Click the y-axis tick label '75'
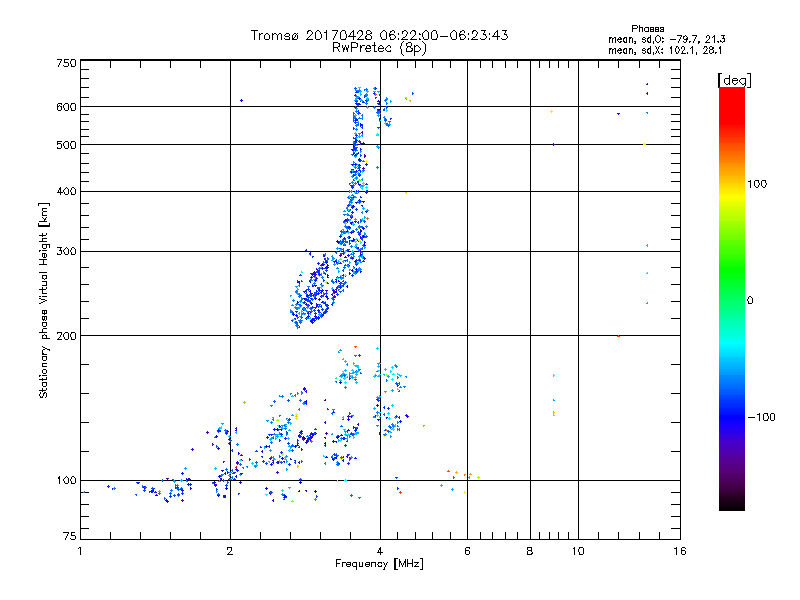800x600 pixels. 70,536
